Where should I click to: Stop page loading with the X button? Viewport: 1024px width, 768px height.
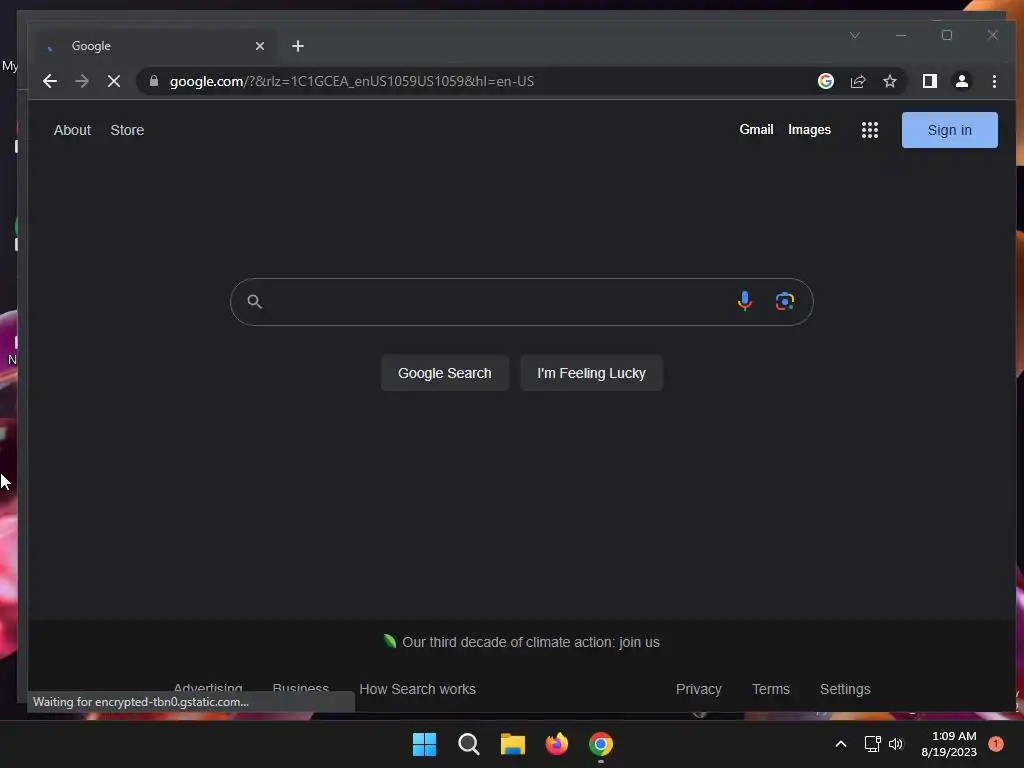tap(114, 81)
